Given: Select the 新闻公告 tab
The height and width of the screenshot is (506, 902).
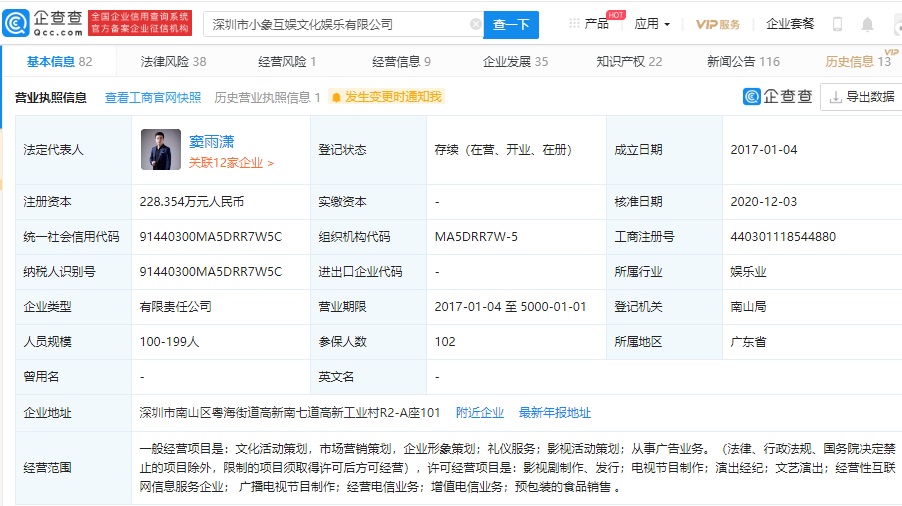Looking at the screenshot, I should [x=743, y=62].
